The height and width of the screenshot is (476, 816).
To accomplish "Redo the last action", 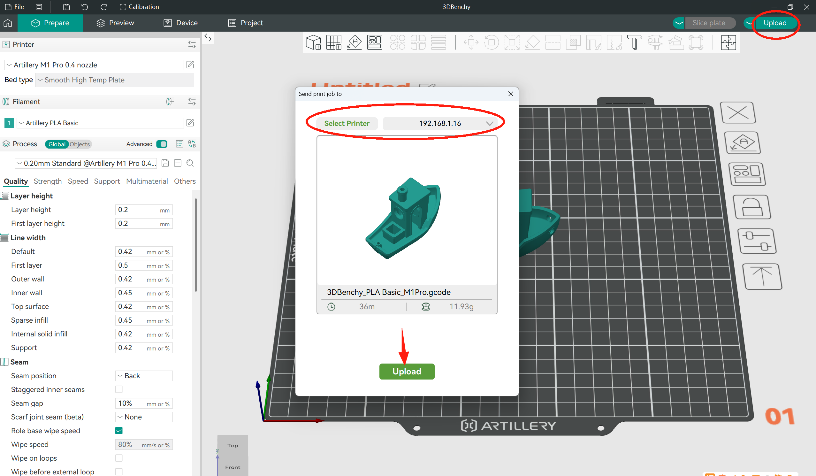I will (104, 7).
